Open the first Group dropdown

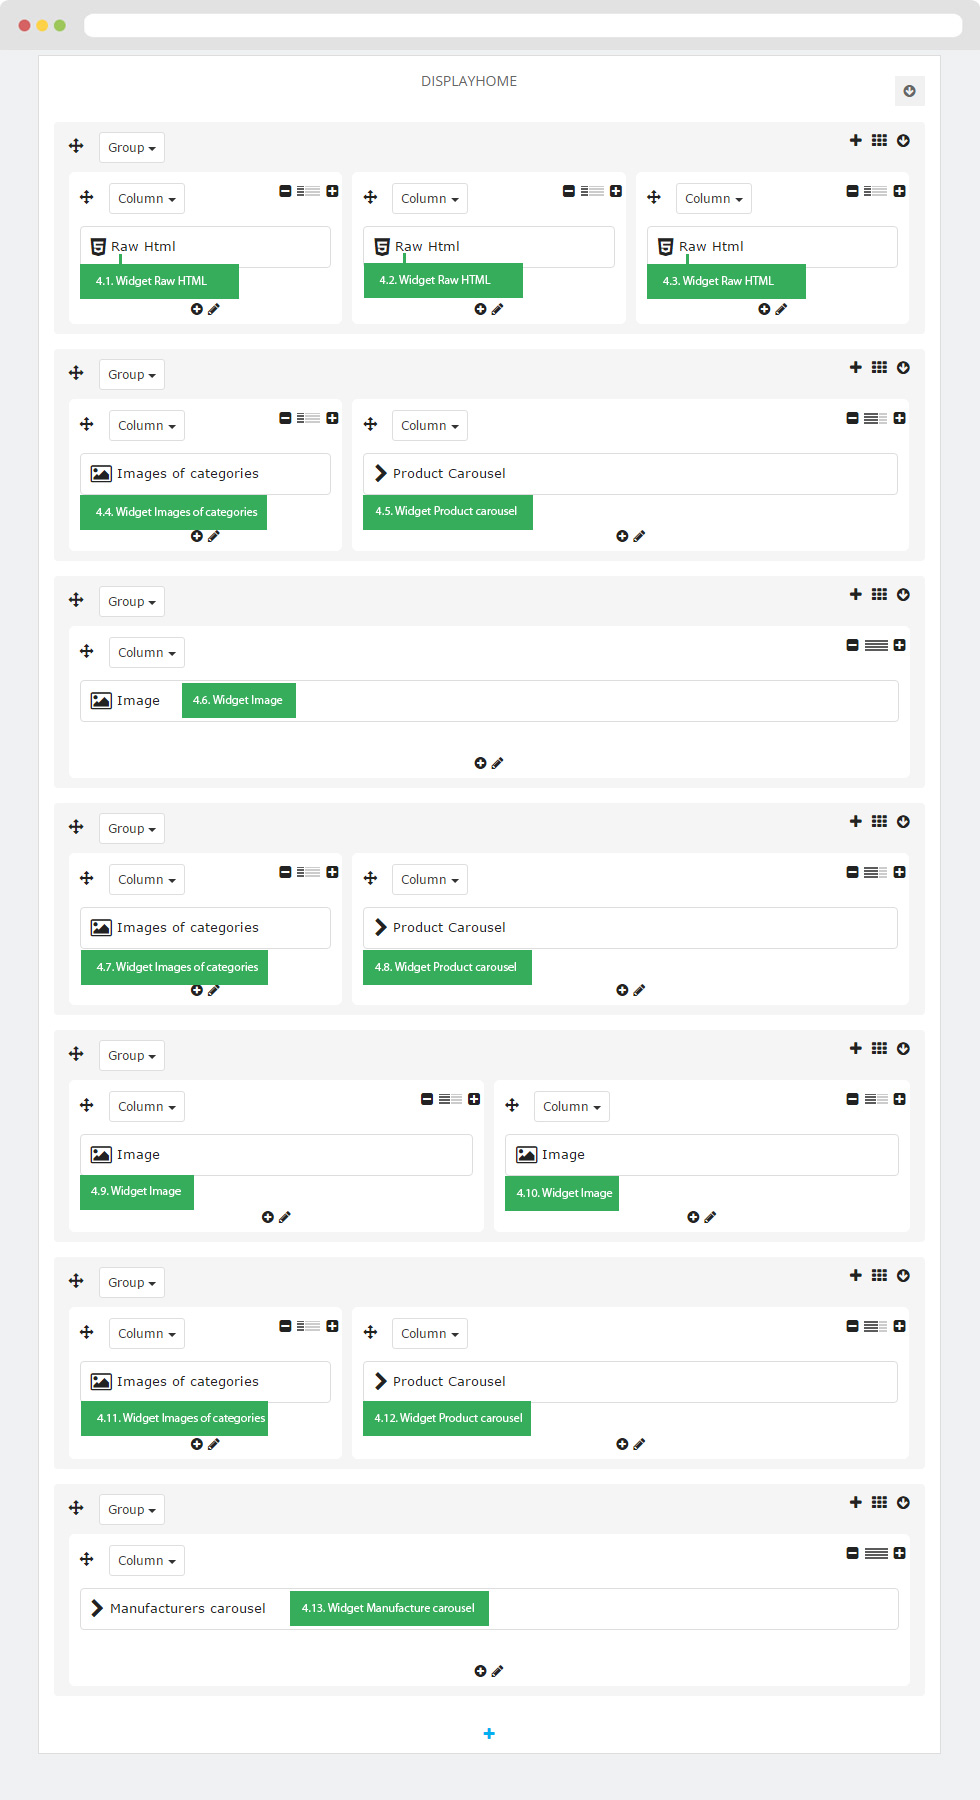(132, 147)
